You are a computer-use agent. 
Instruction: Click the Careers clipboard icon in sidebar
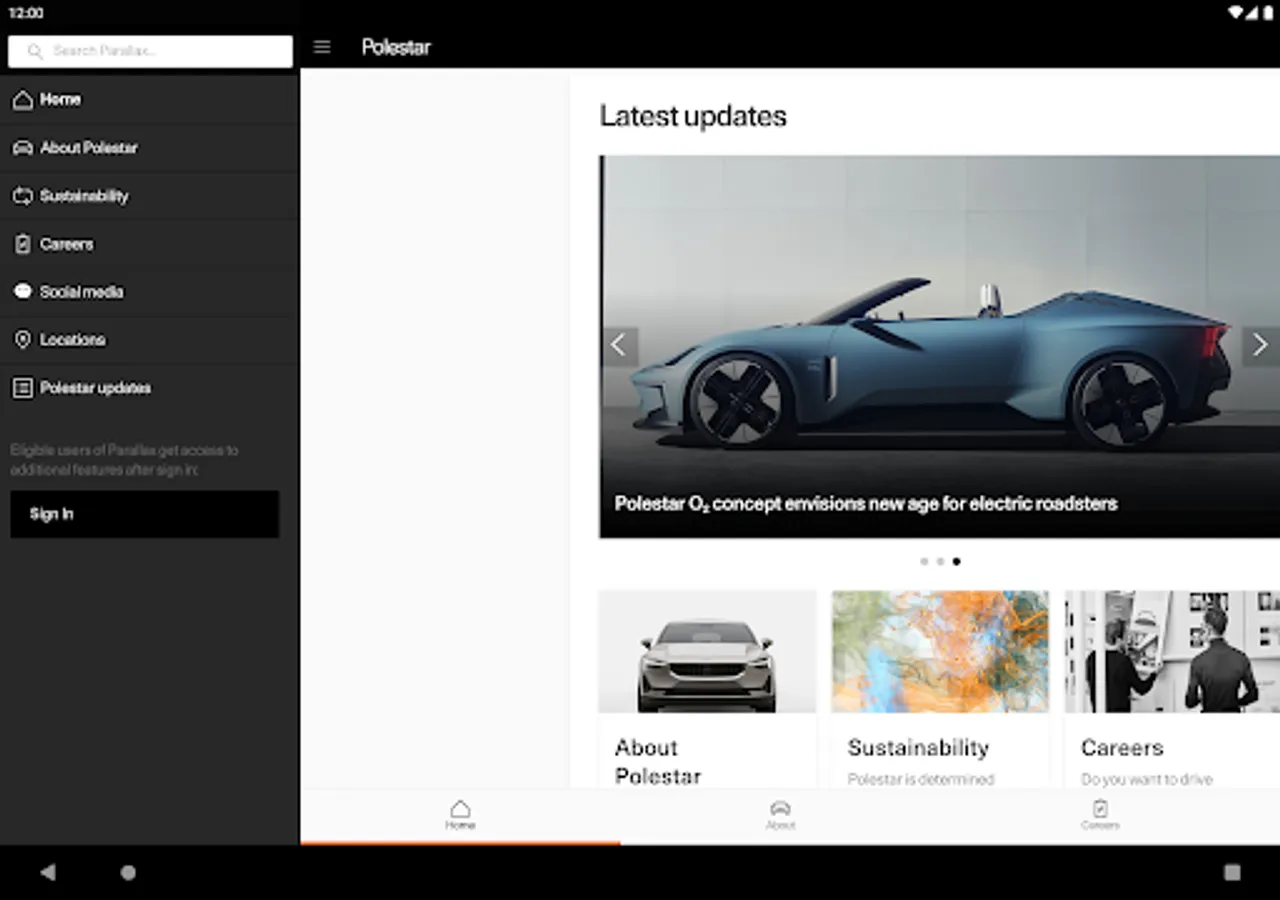click(x=22, y=244)
